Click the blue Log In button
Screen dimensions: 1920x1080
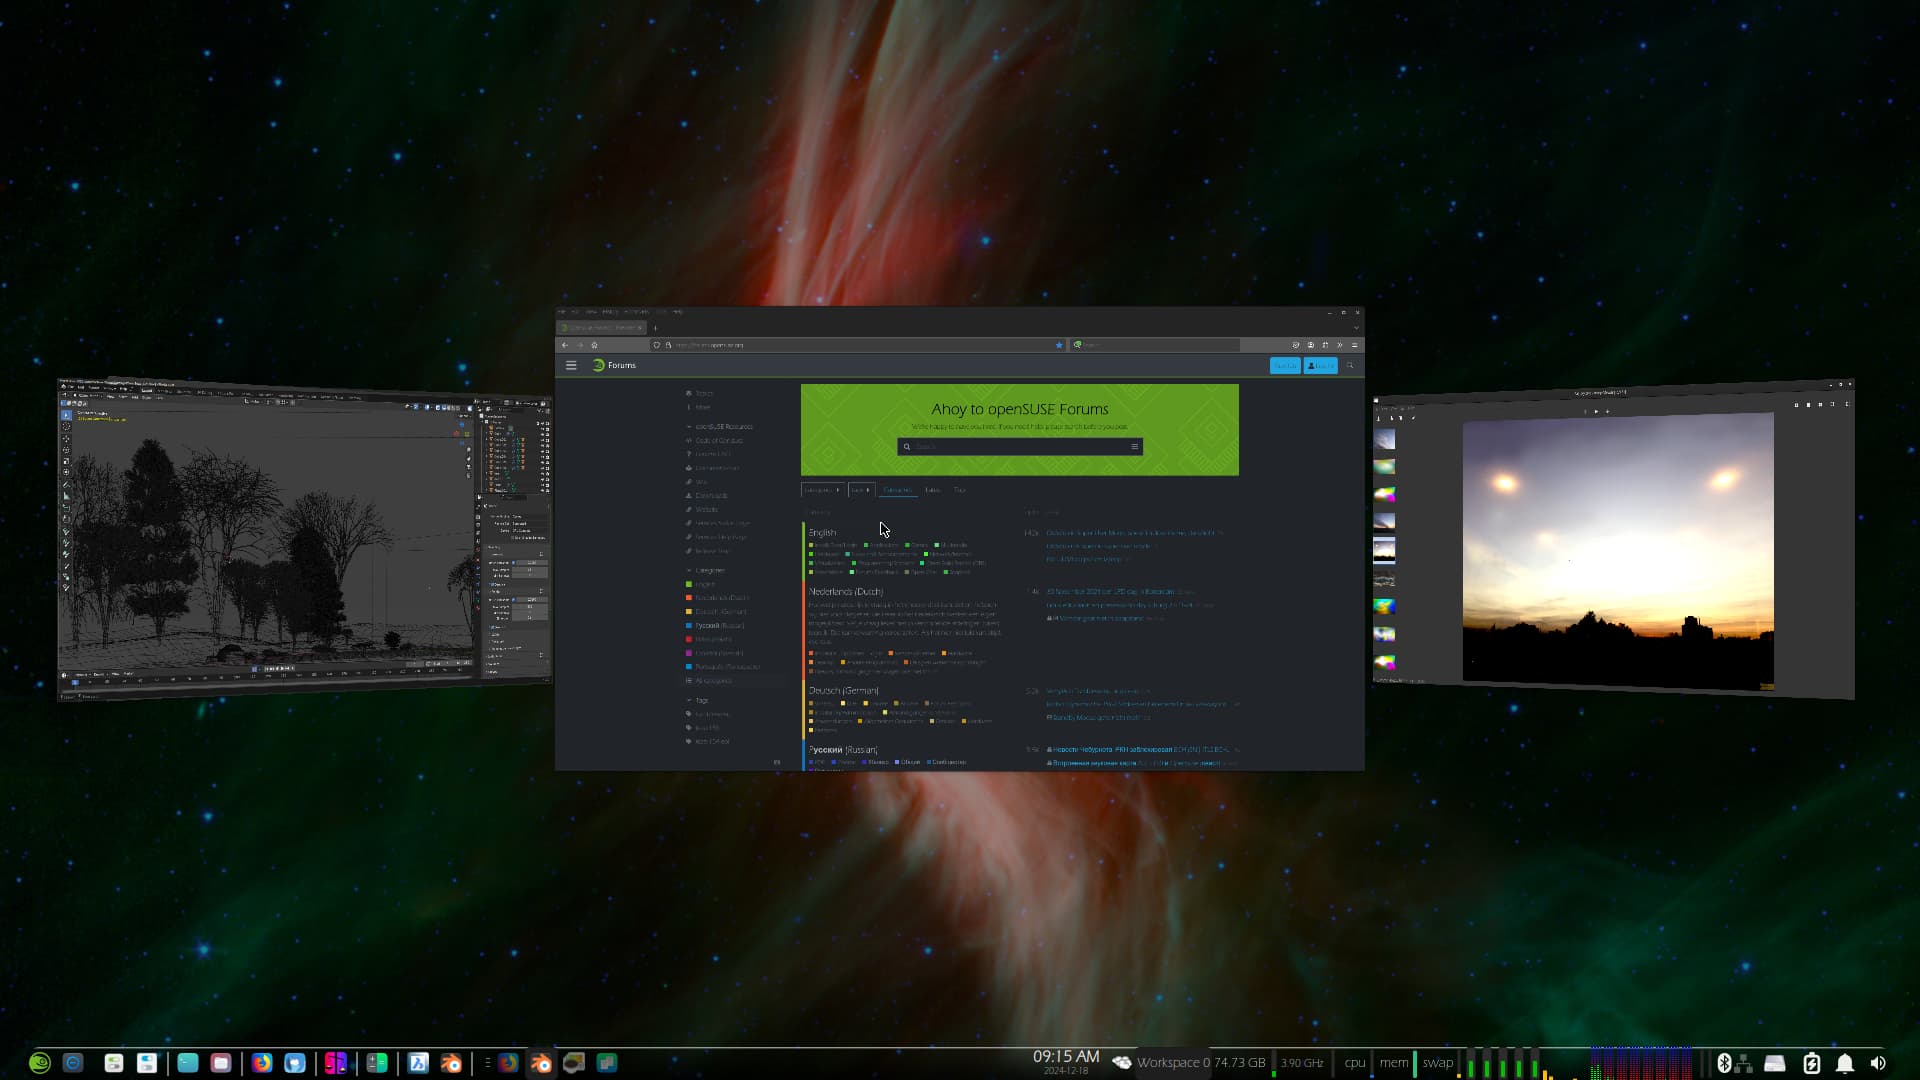[1320, 366]
